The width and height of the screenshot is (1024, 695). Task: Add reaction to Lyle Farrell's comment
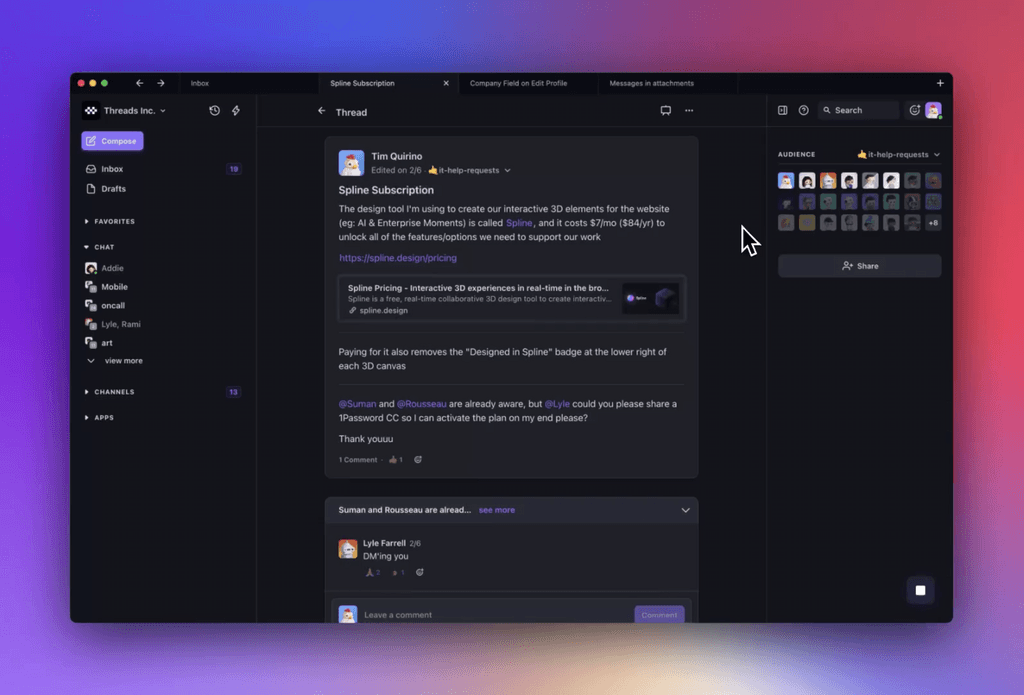click(420, 572)
